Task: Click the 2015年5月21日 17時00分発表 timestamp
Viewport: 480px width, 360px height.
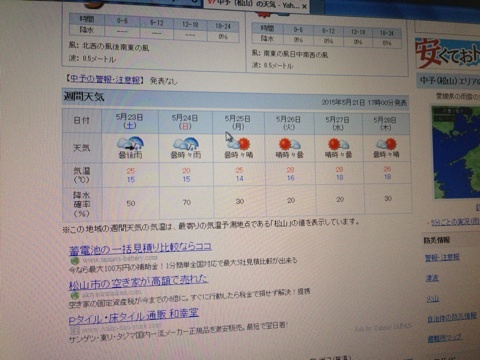Action: point(364,102)
